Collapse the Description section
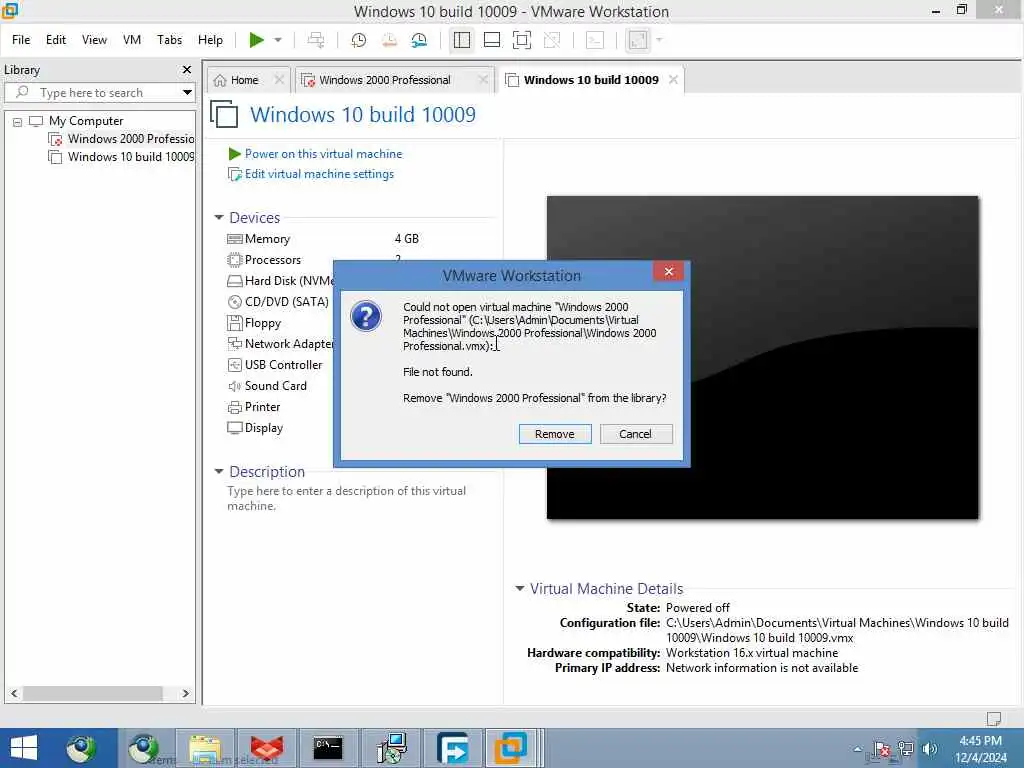The image size is (1024, 768). [x=219, y=472]
